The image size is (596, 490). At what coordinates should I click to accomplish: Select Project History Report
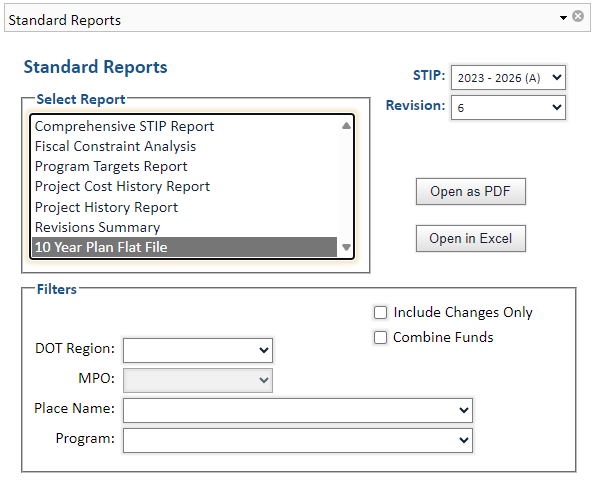click(x=184, y=207)
